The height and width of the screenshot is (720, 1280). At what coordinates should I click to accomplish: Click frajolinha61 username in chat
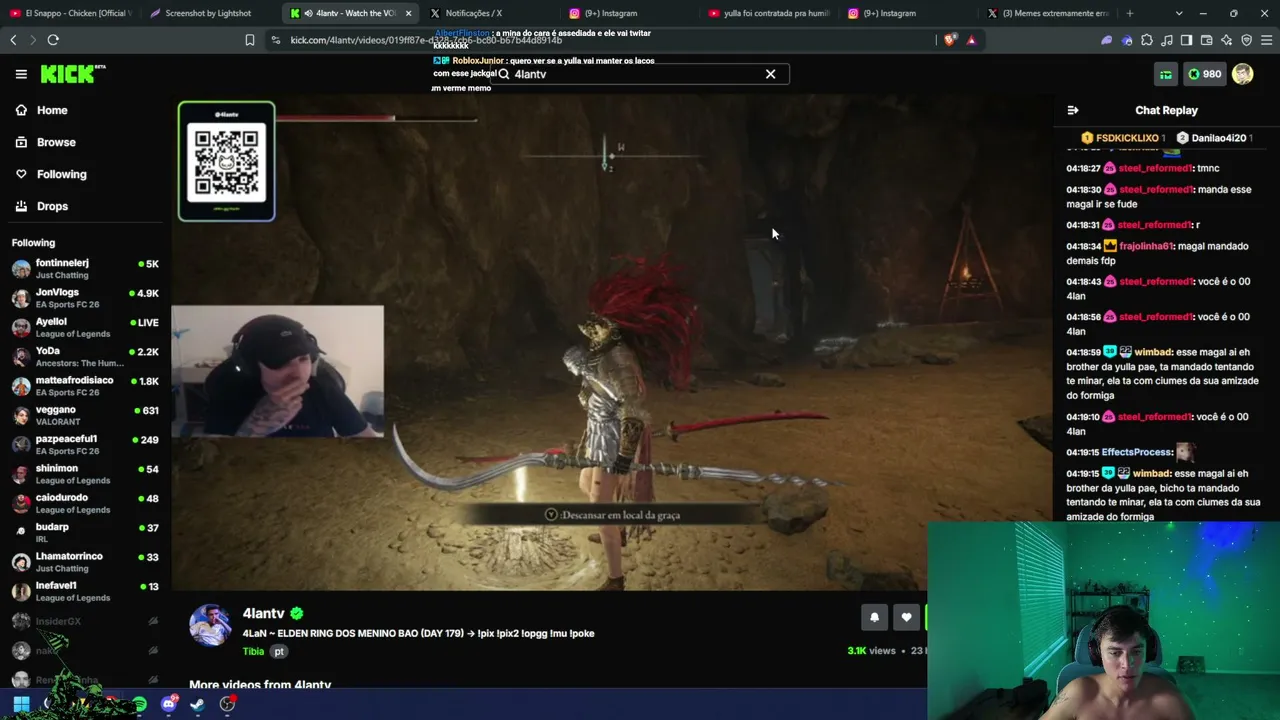click(x=1146, y=246)
